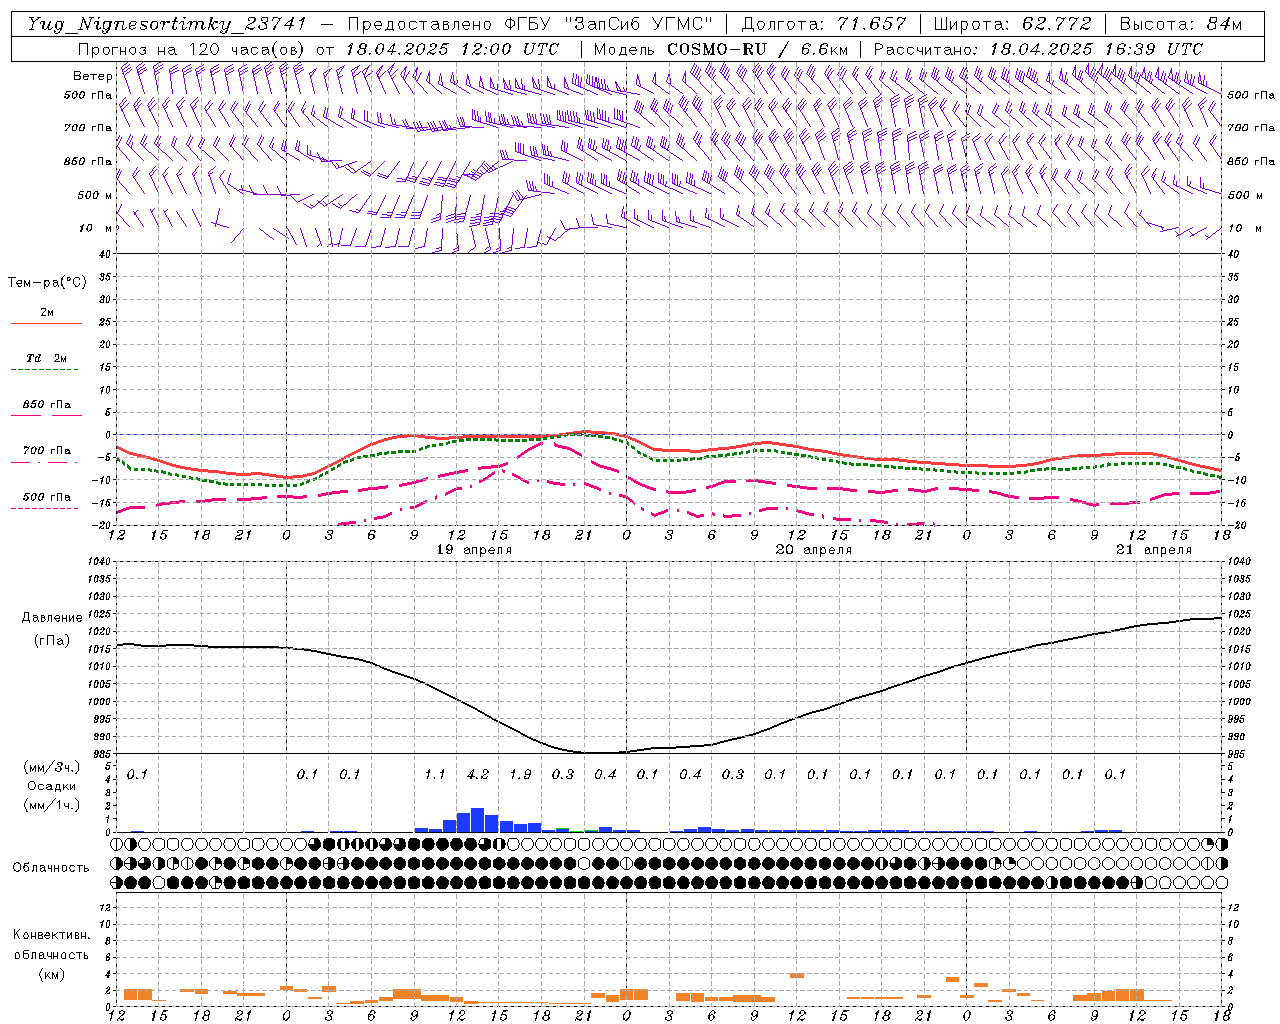Click the Осадки precipitation panel label
This screenshot has height=1024, width=1280.
click(52, 786)
